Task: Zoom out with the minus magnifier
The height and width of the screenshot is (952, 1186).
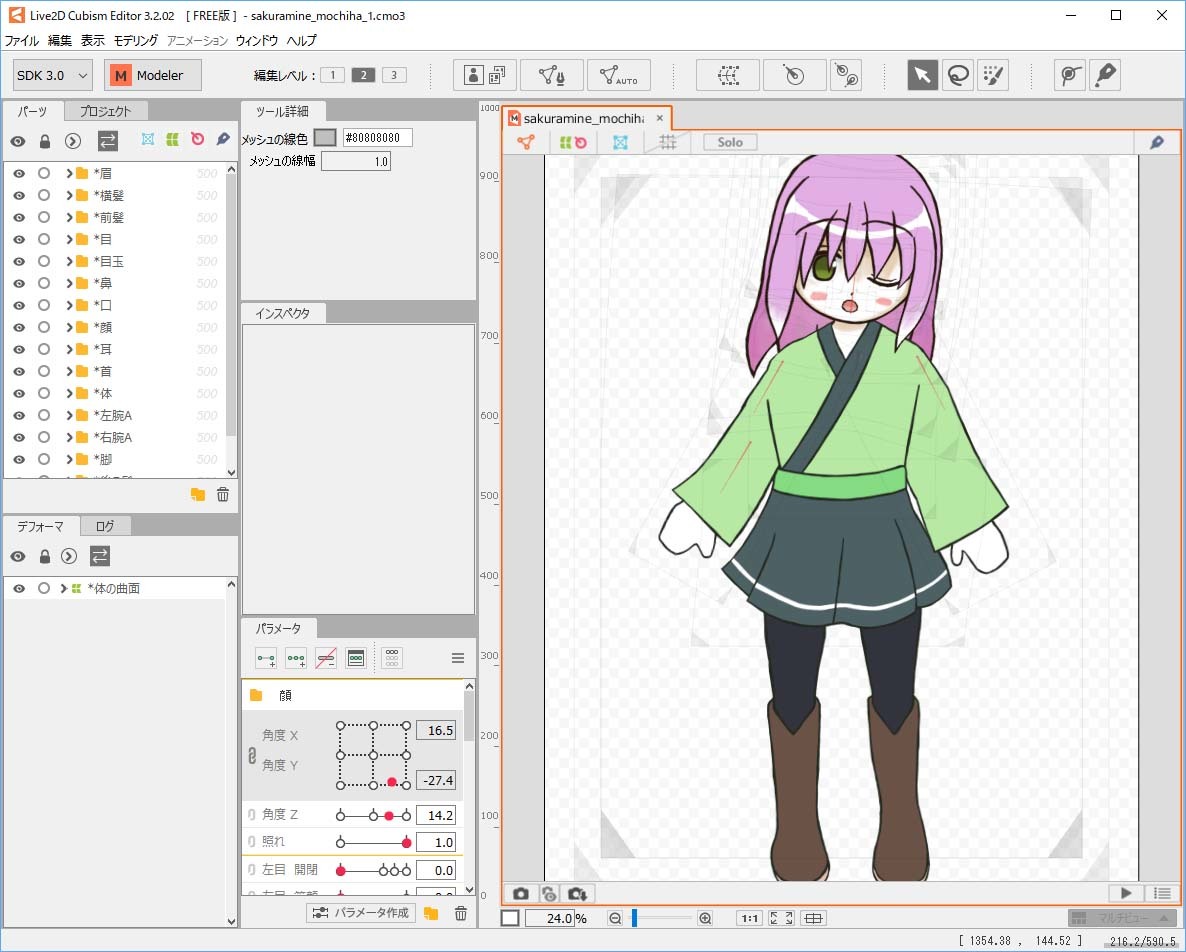Action: pyautogui.click(x=615, y=918)
